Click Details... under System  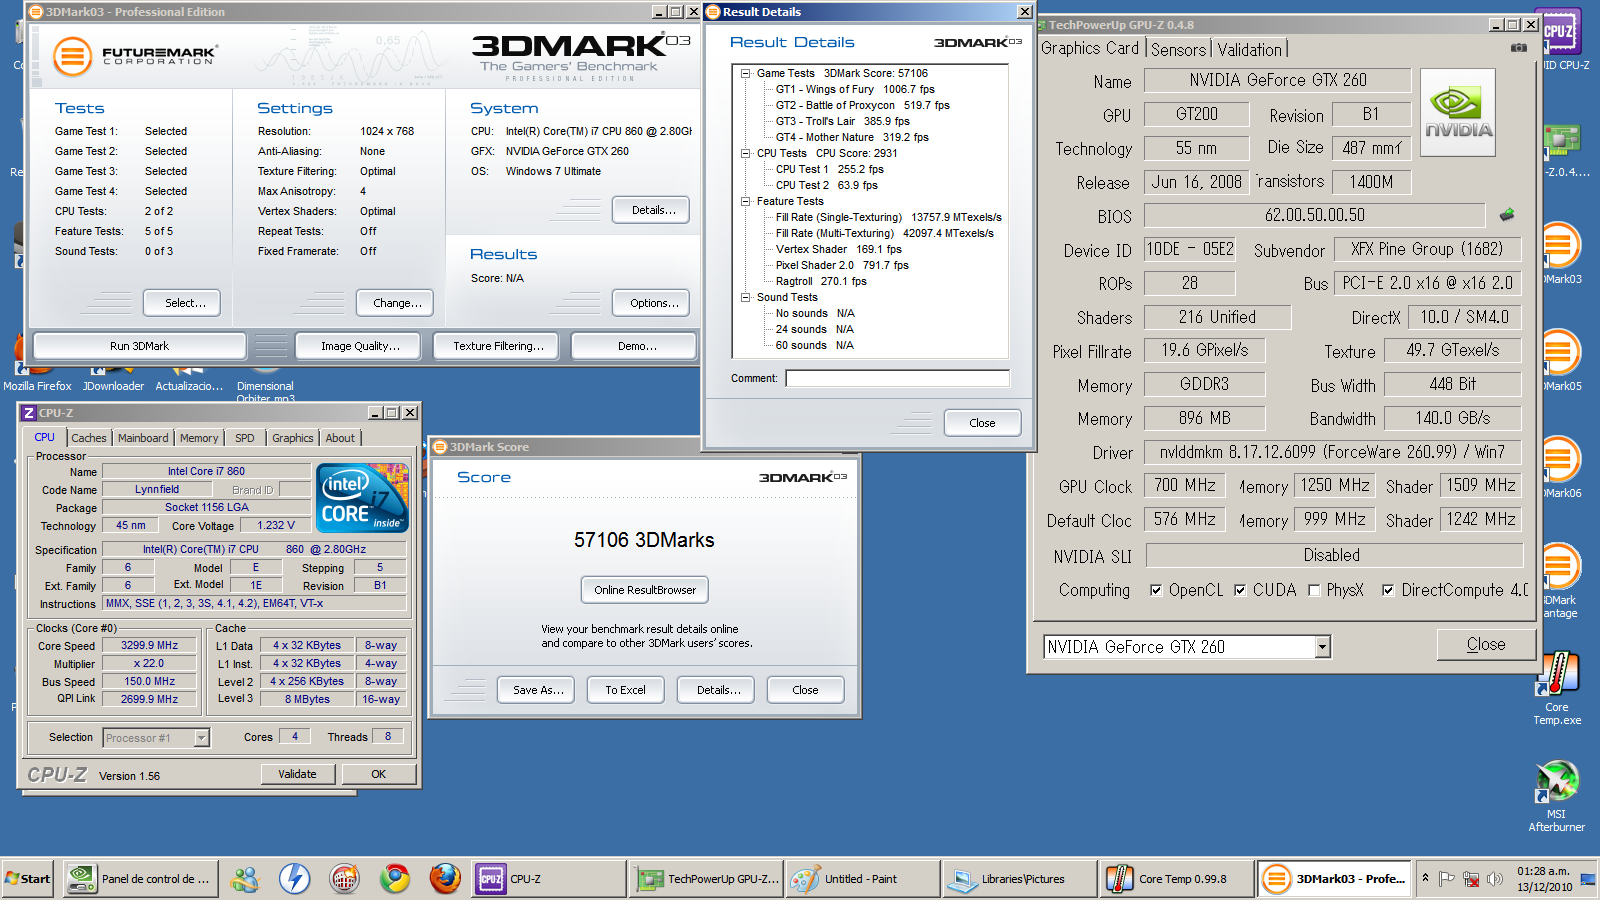click(x=653, y=210)
